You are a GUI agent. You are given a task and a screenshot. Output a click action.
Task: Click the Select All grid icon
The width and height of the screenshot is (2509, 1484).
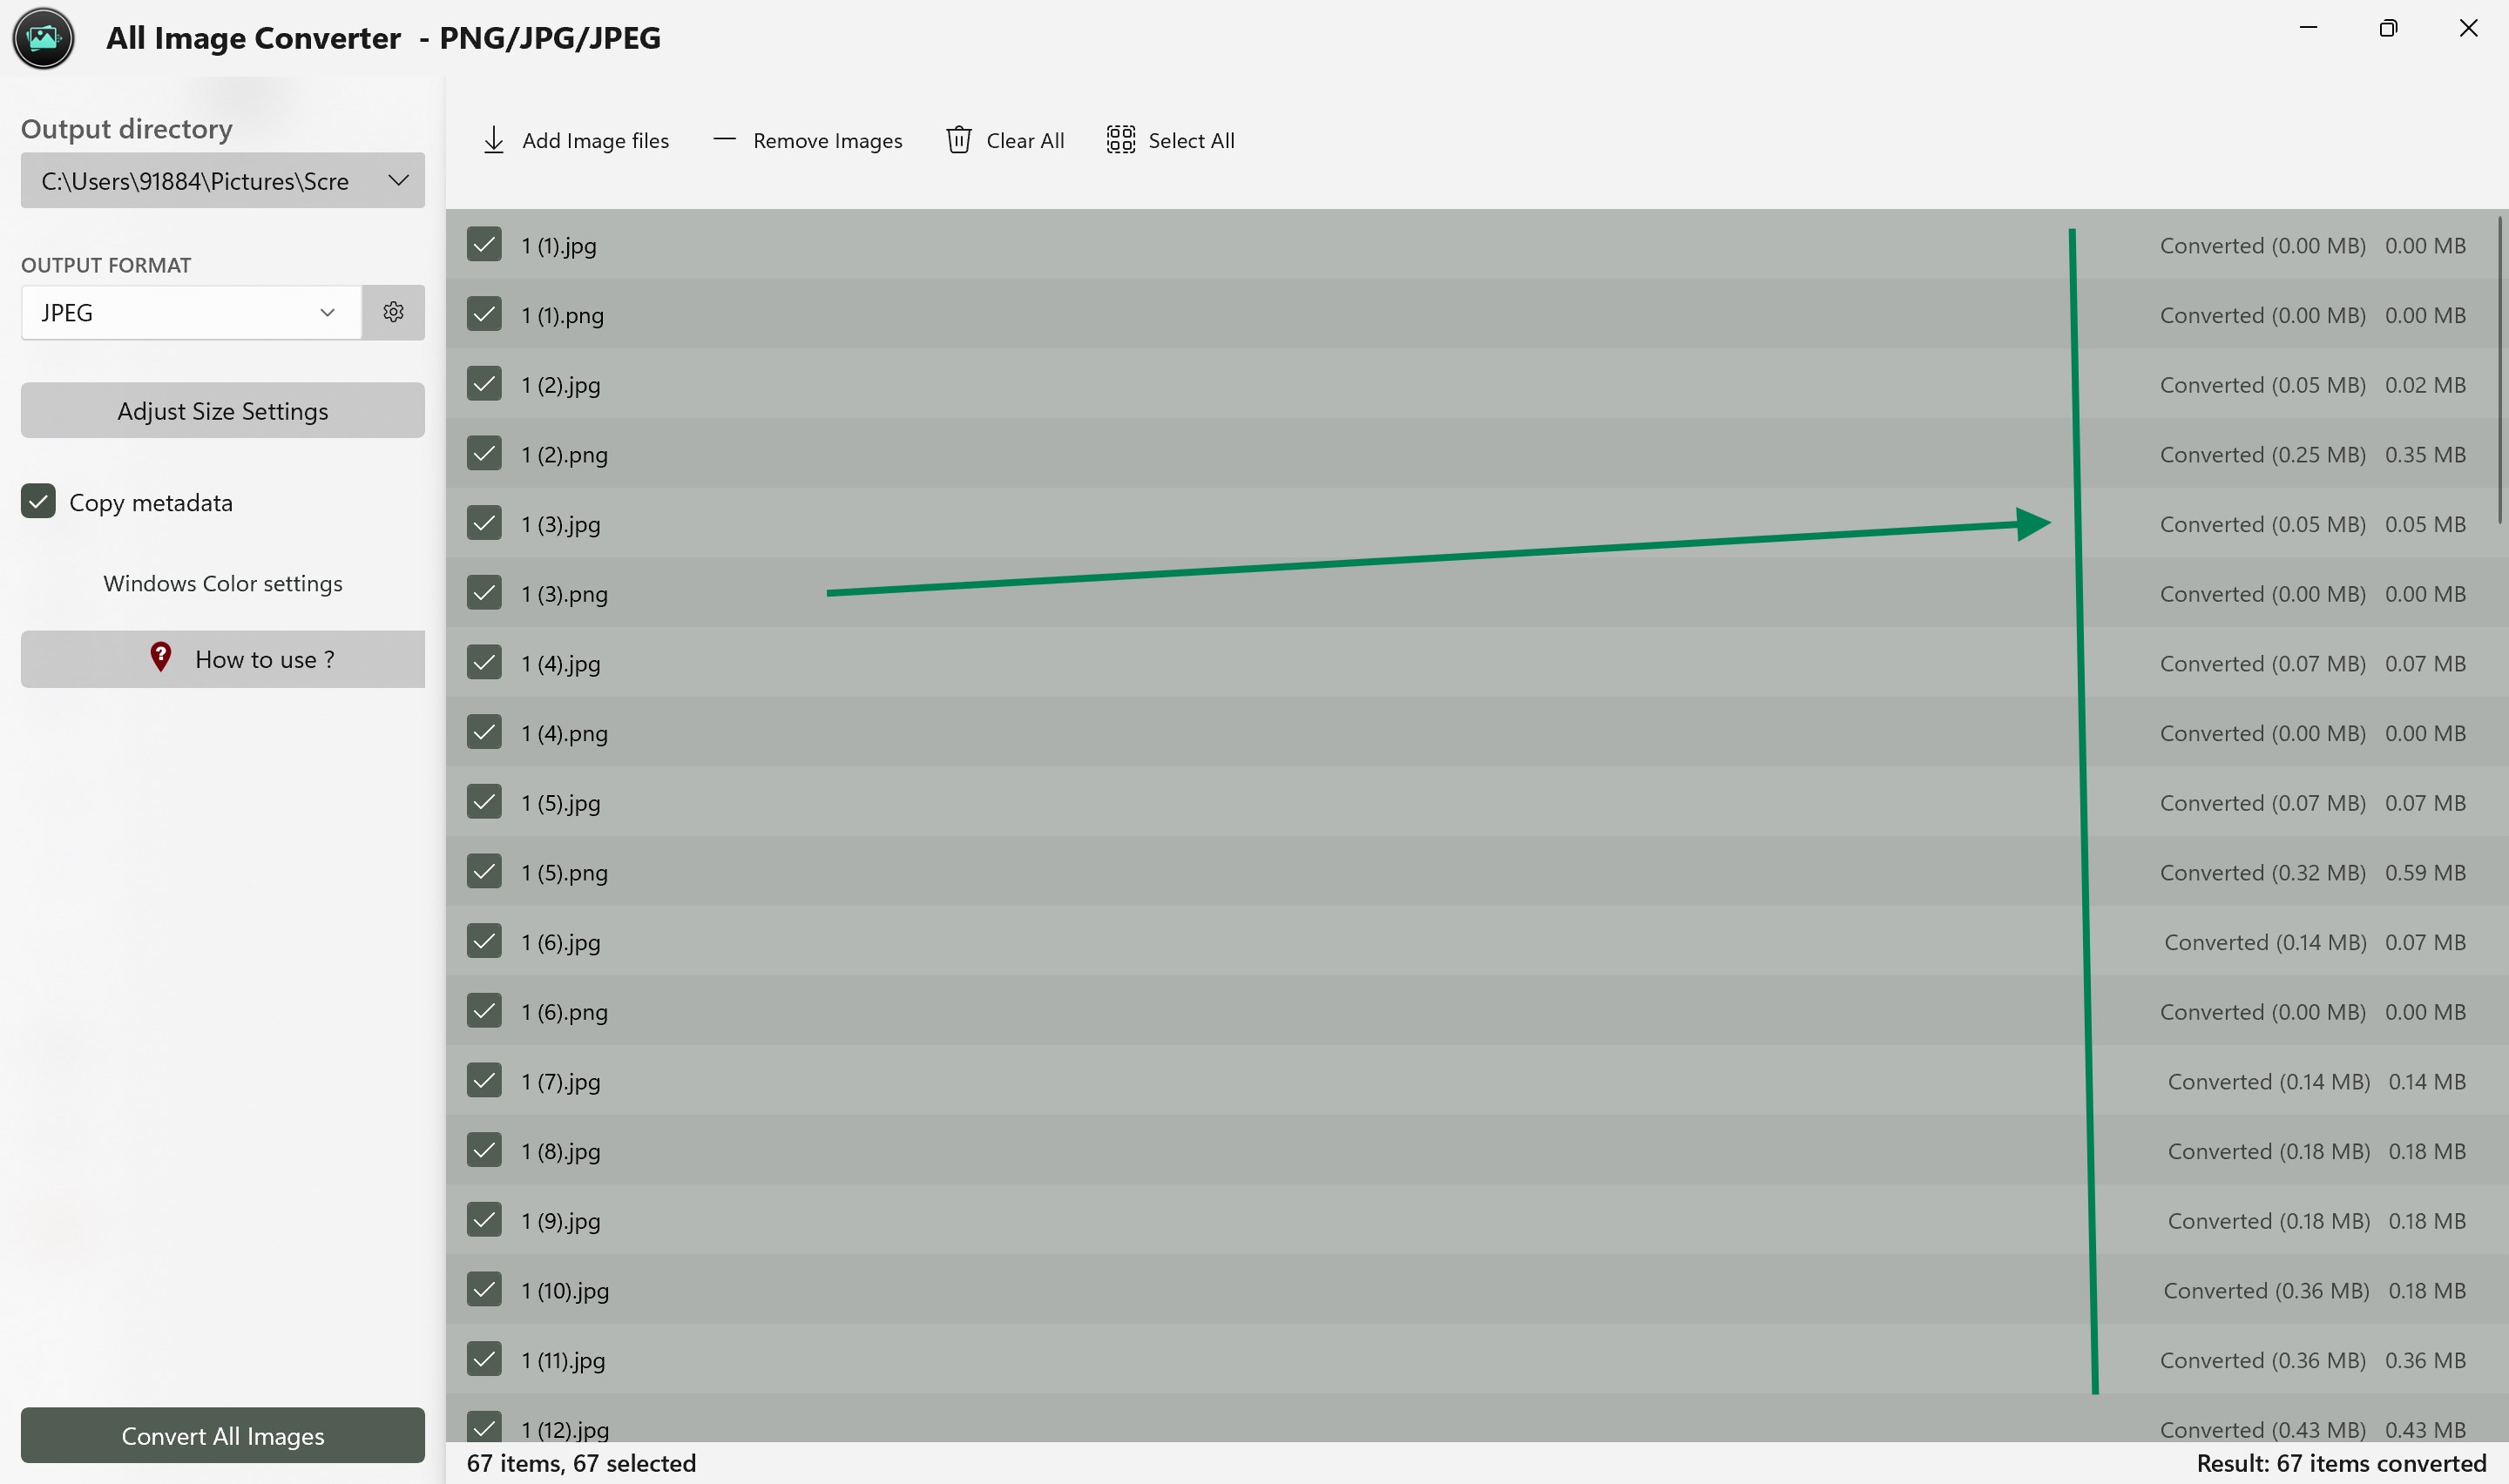tap(1120, 140)
